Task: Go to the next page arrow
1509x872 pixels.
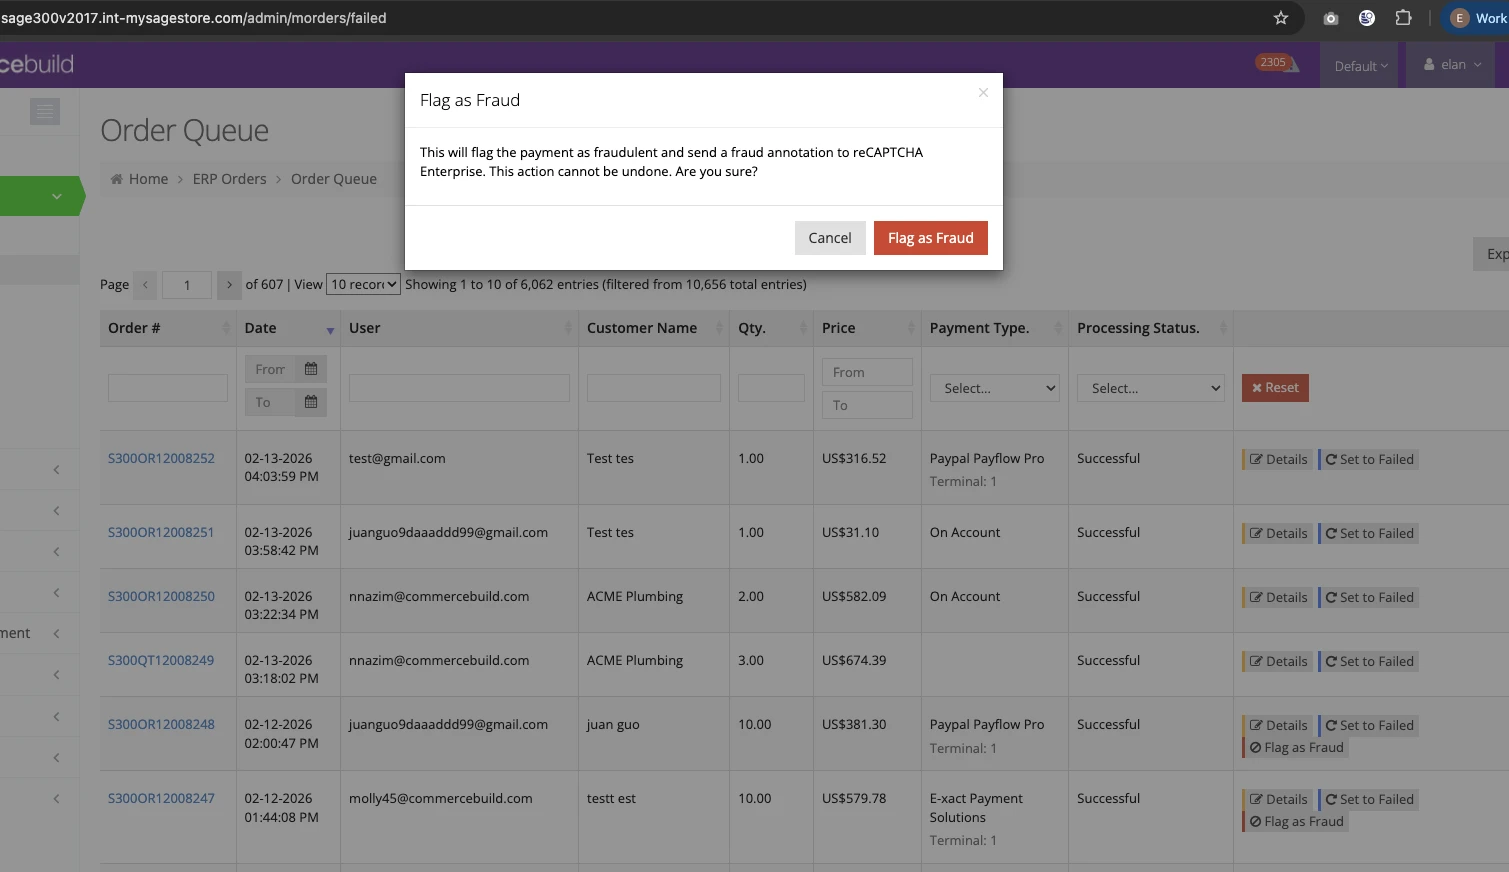Action: [229, 285]
